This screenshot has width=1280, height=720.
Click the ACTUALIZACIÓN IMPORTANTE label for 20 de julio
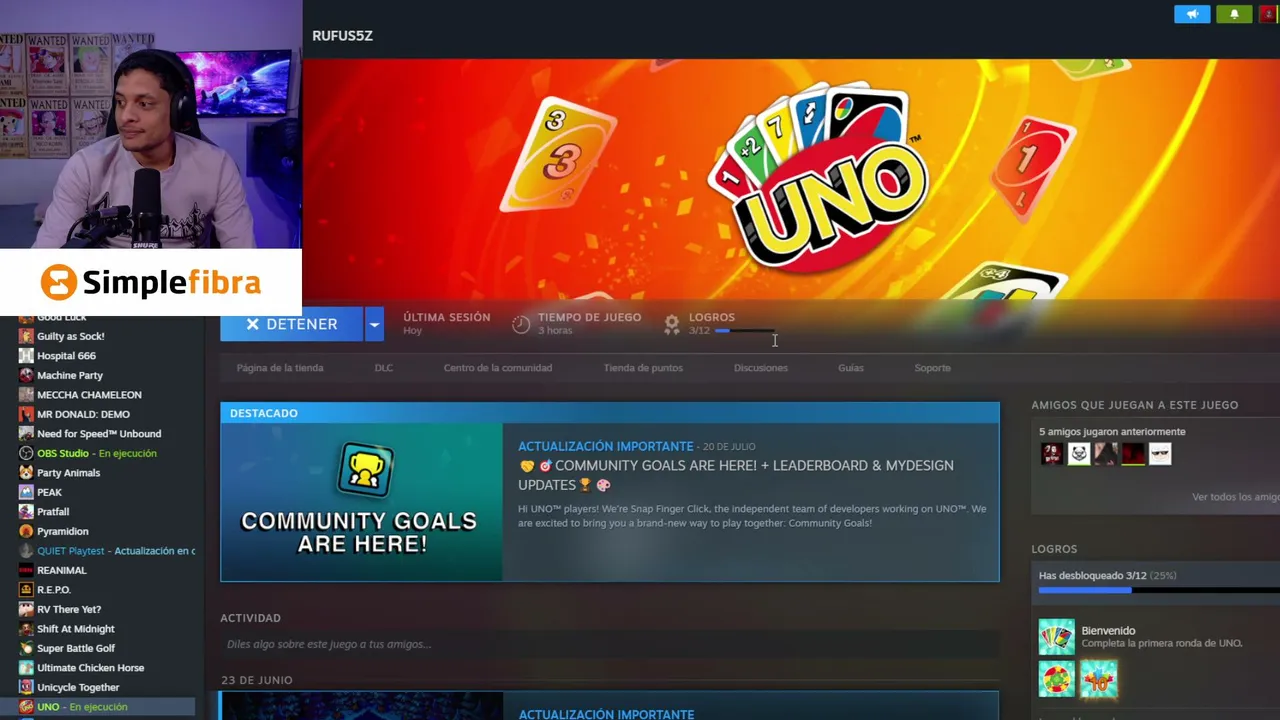click(x=605, y=446)
